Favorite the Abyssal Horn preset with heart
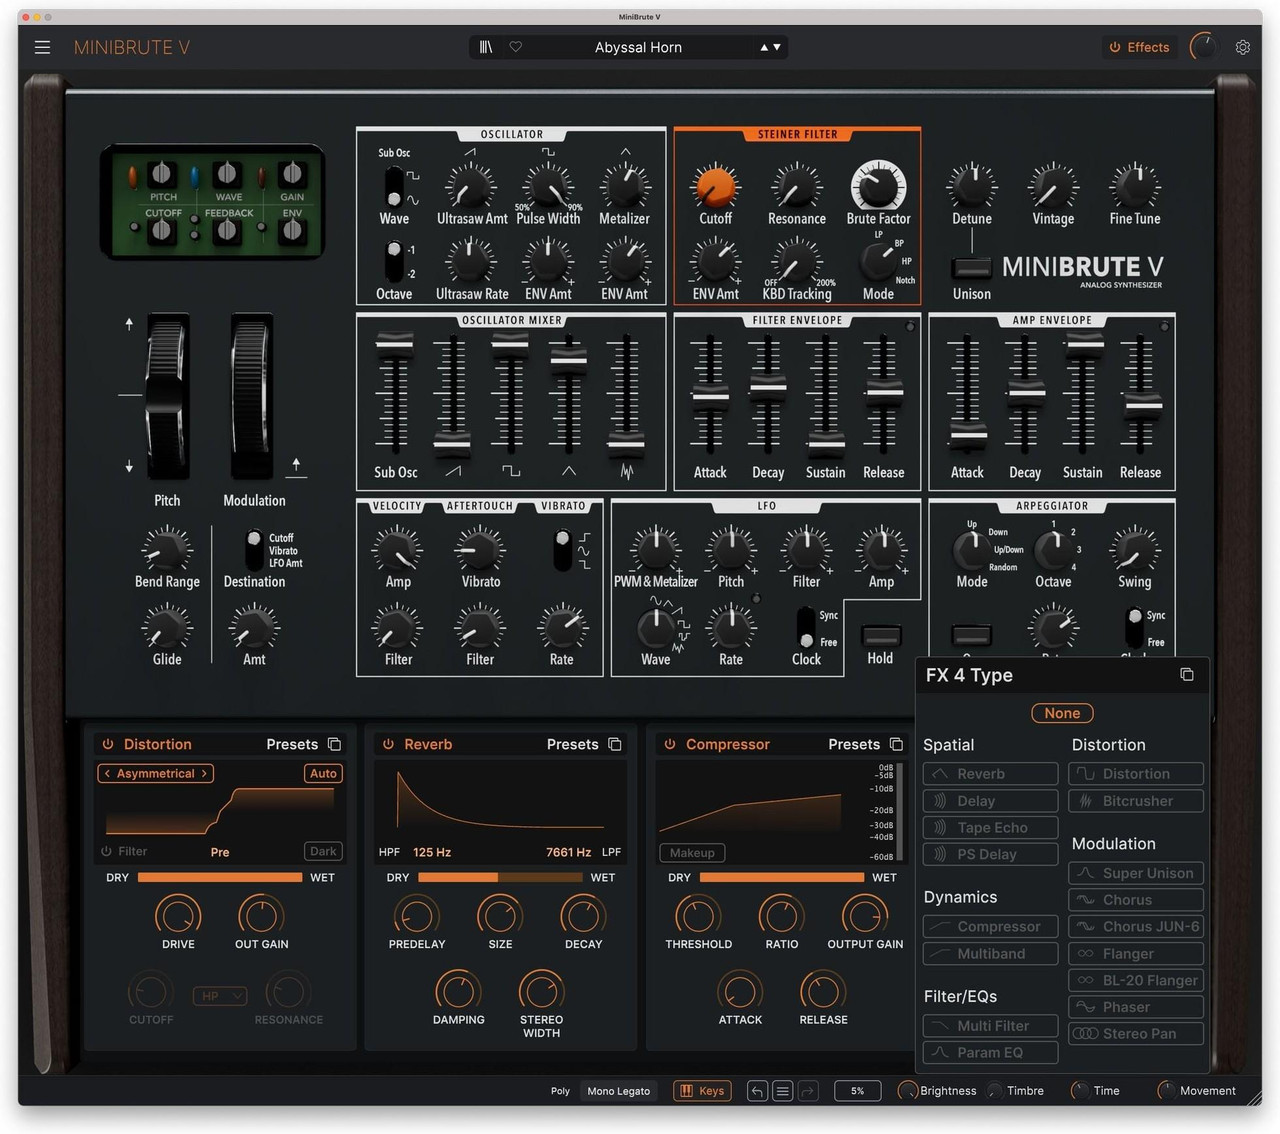The width and height of the screenshot is (1280, 1134). pos(516,47)
